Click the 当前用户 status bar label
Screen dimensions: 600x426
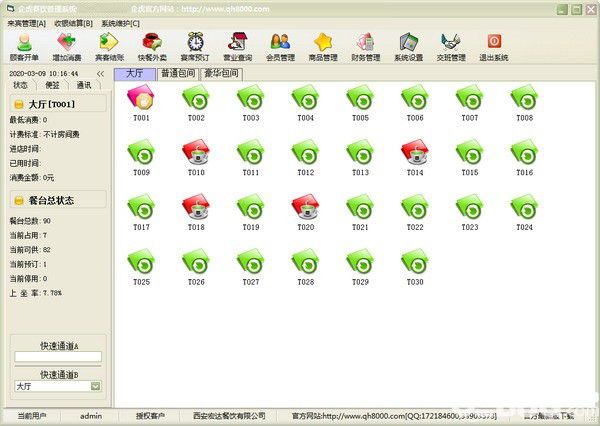click(x=32, y=416)
